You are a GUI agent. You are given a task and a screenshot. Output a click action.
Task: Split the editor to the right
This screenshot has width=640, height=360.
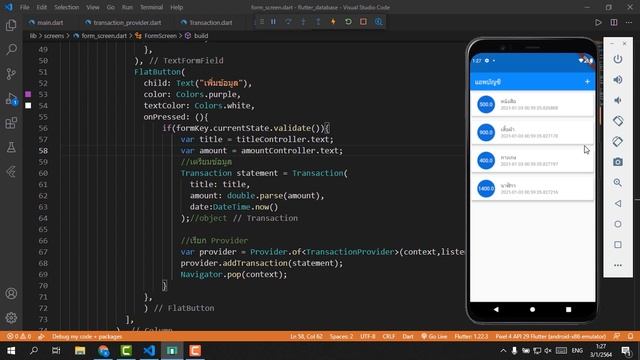point(614,22)
